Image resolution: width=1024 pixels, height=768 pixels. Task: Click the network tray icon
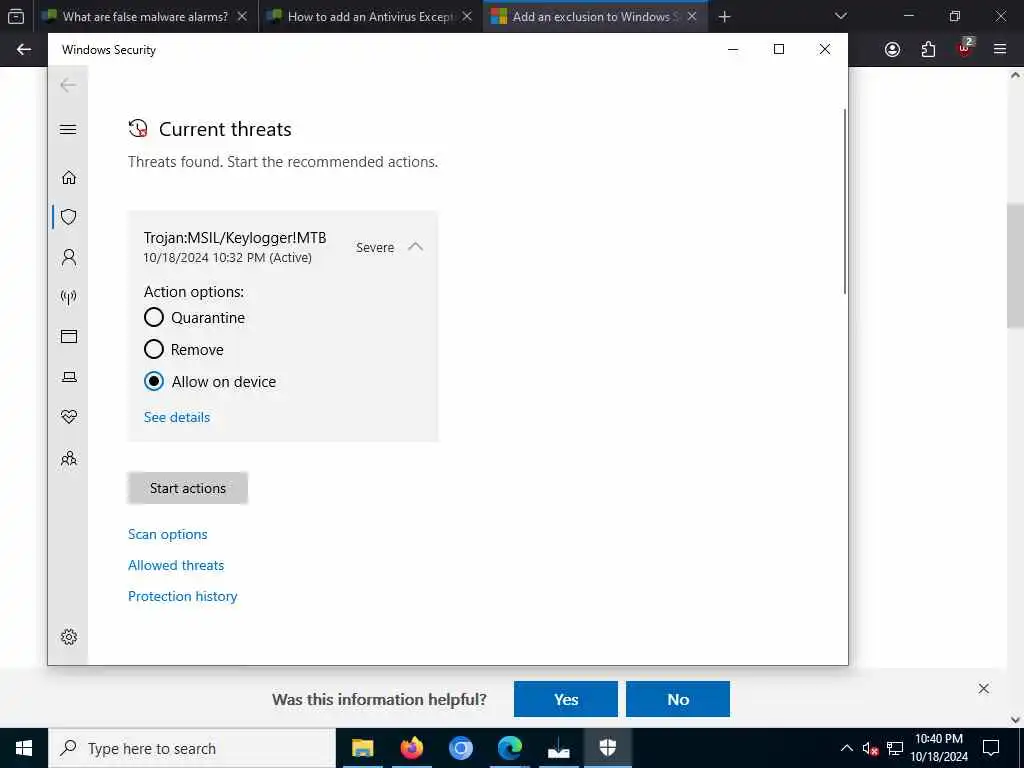895,748
